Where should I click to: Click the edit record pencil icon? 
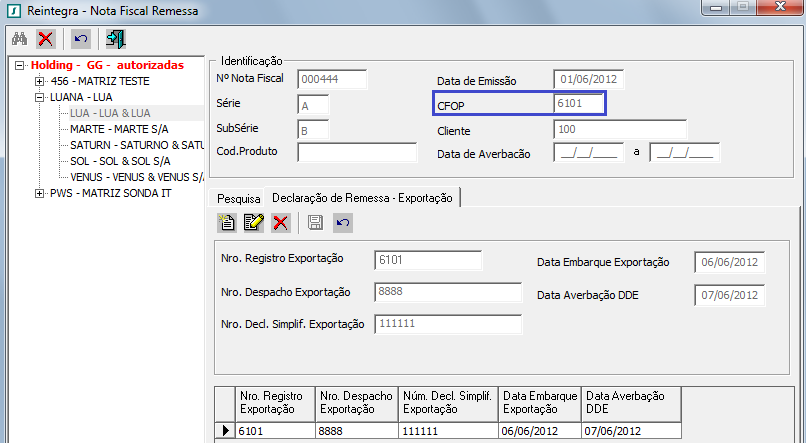[x=253, y=223]
